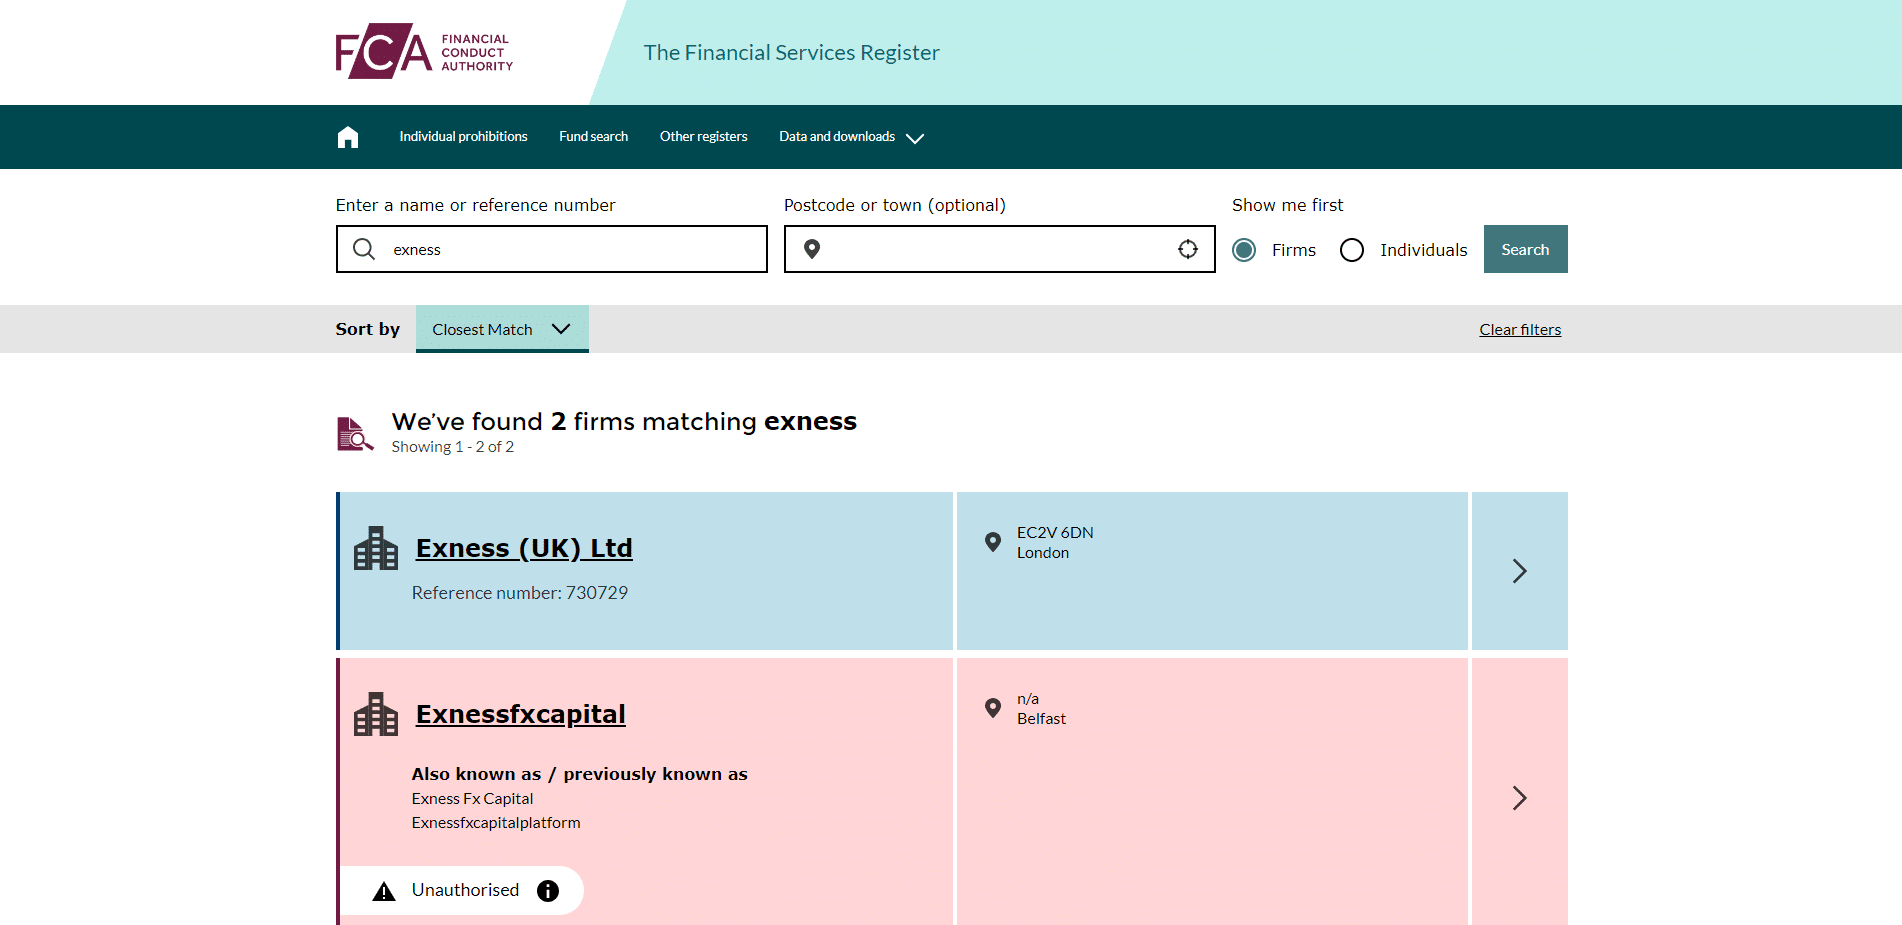Use current location crosshair icon
Viewport: 1902px width, 925px height.
point(1187,249)
